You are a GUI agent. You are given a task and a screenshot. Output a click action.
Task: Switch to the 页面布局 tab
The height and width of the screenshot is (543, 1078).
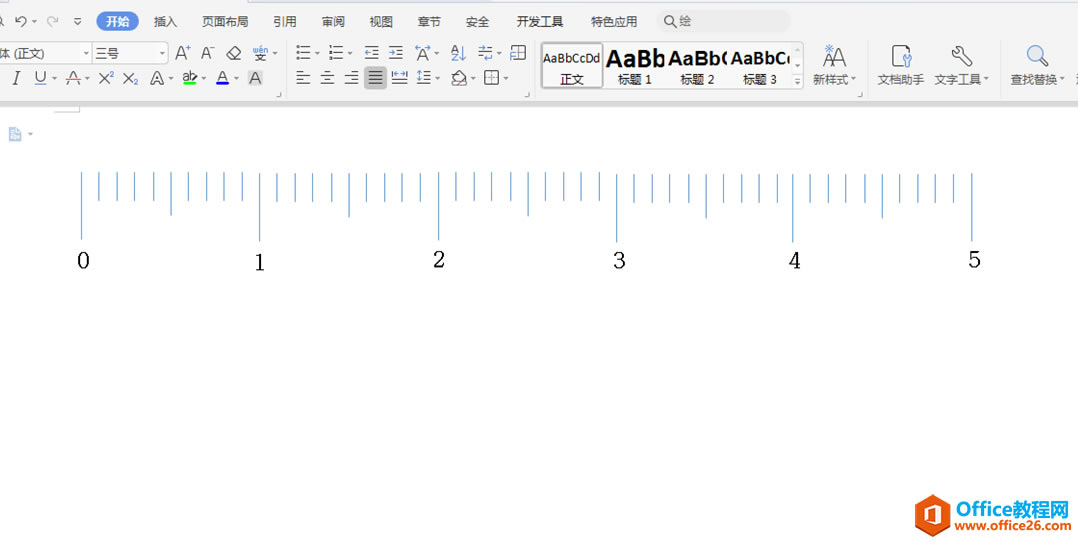tap(225, 22)
